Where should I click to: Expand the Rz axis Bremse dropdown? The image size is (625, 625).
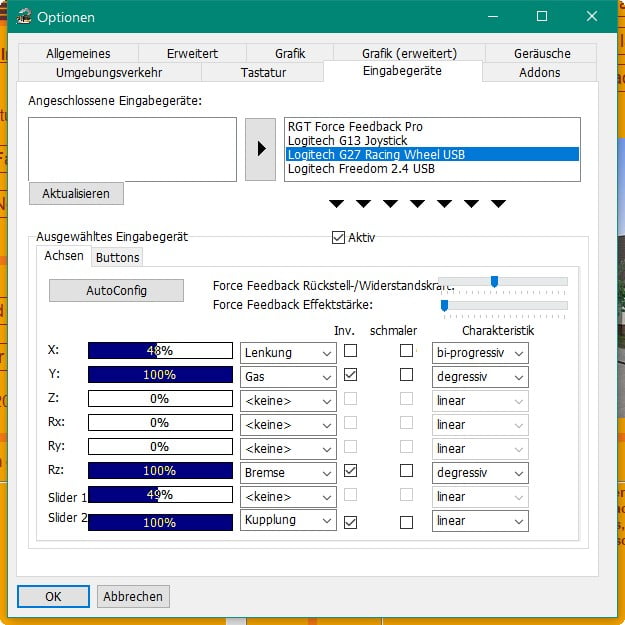coord(288,472)
